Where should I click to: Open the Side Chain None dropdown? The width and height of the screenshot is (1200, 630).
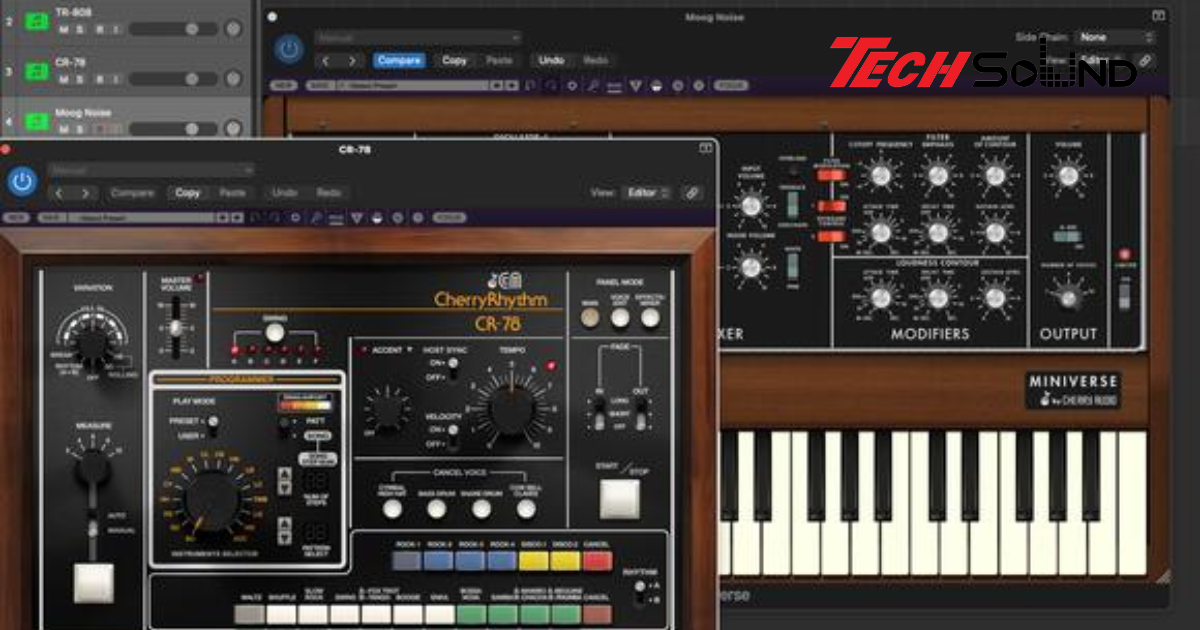pos(1115,37)
